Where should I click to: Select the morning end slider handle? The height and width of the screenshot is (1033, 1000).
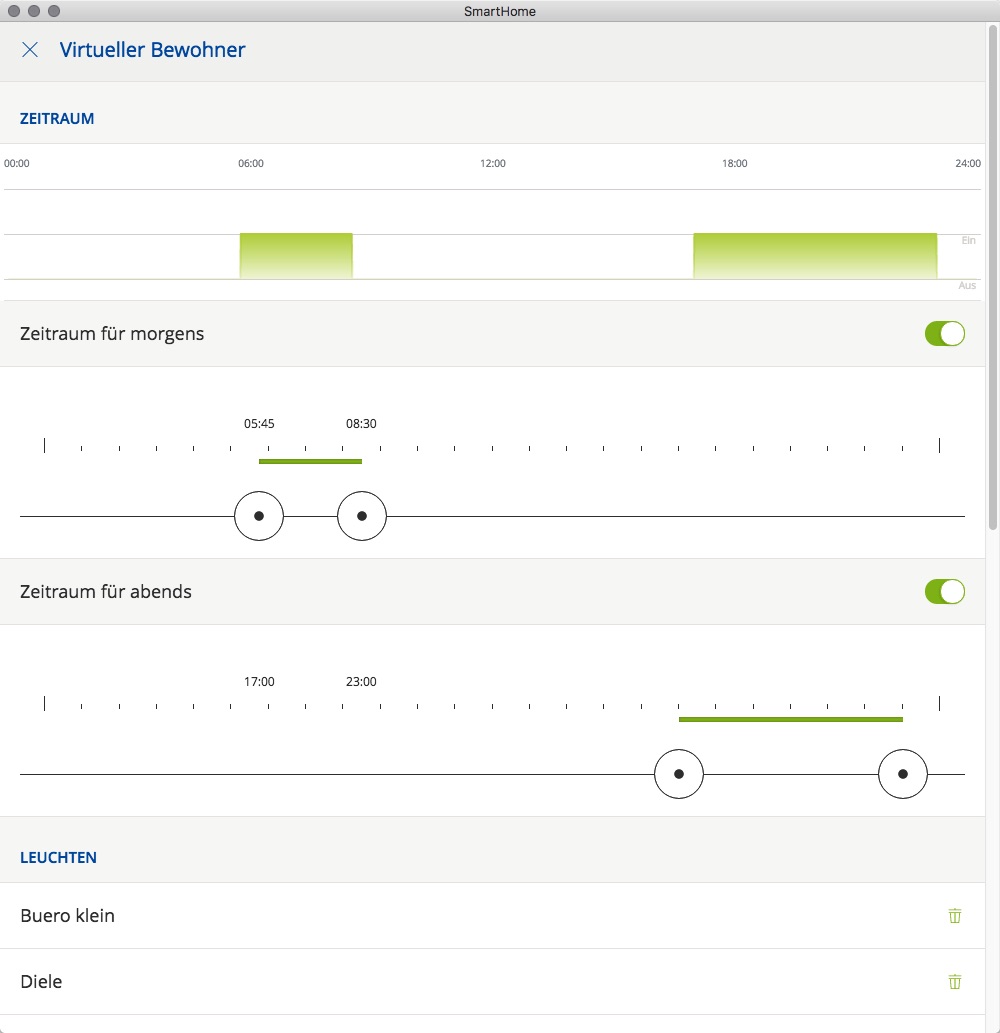(362, 516)
